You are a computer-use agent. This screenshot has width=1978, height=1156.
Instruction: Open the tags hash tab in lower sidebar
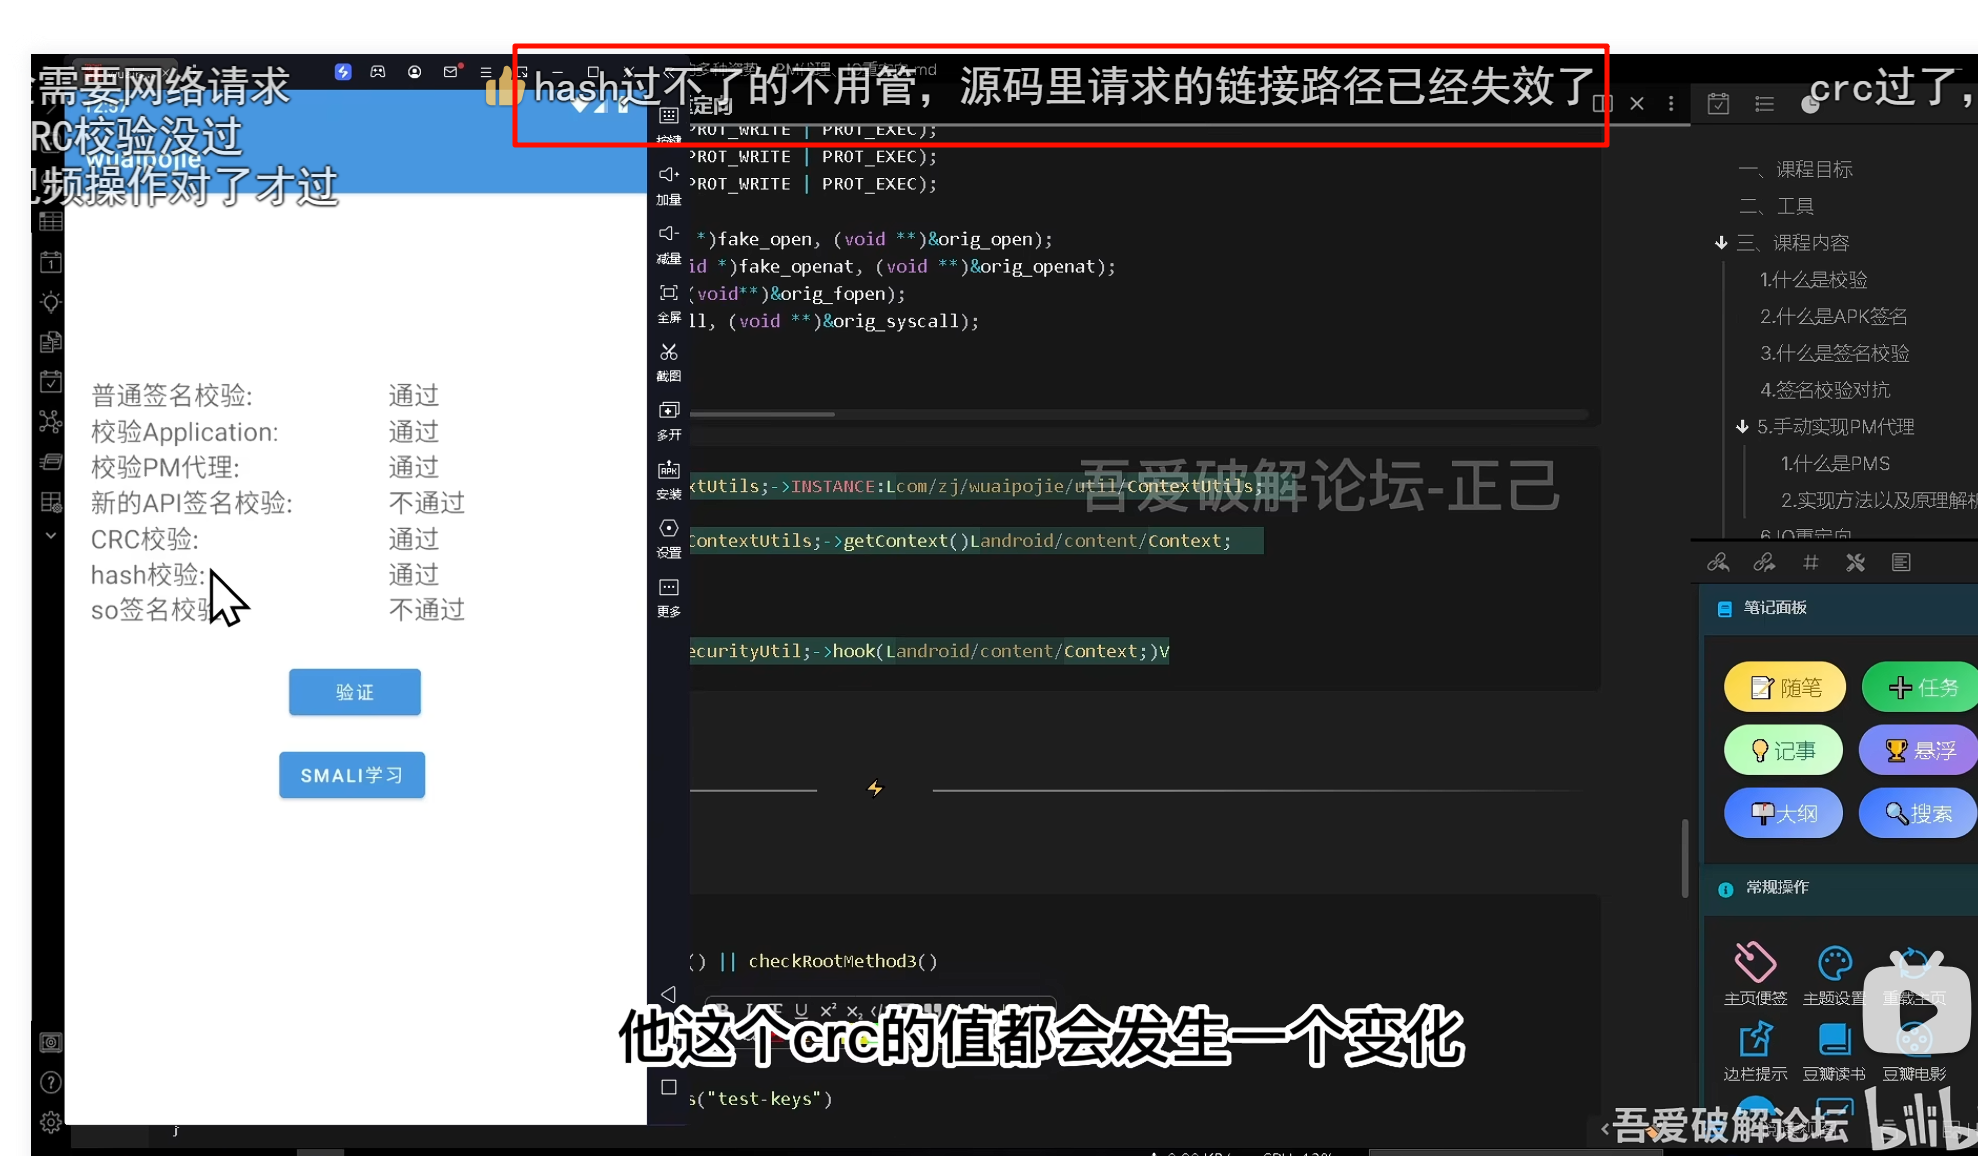pos(1810,563)
